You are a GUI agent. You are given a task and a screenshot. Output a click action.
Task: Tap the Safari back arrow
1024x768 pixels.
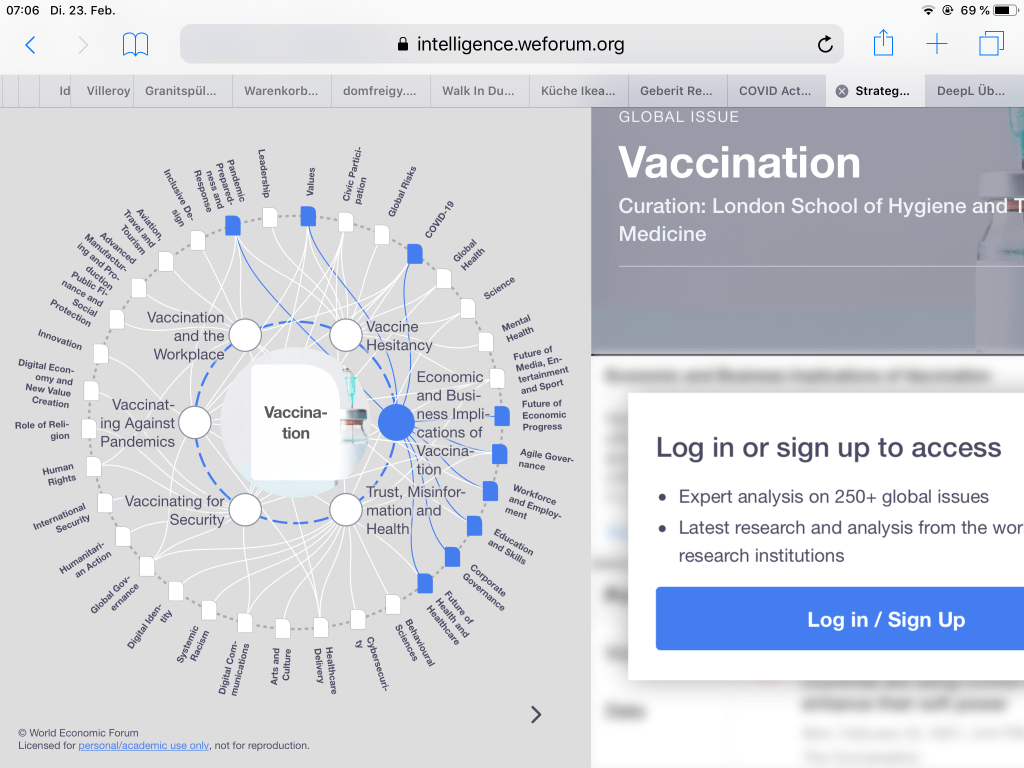[30, 45]
